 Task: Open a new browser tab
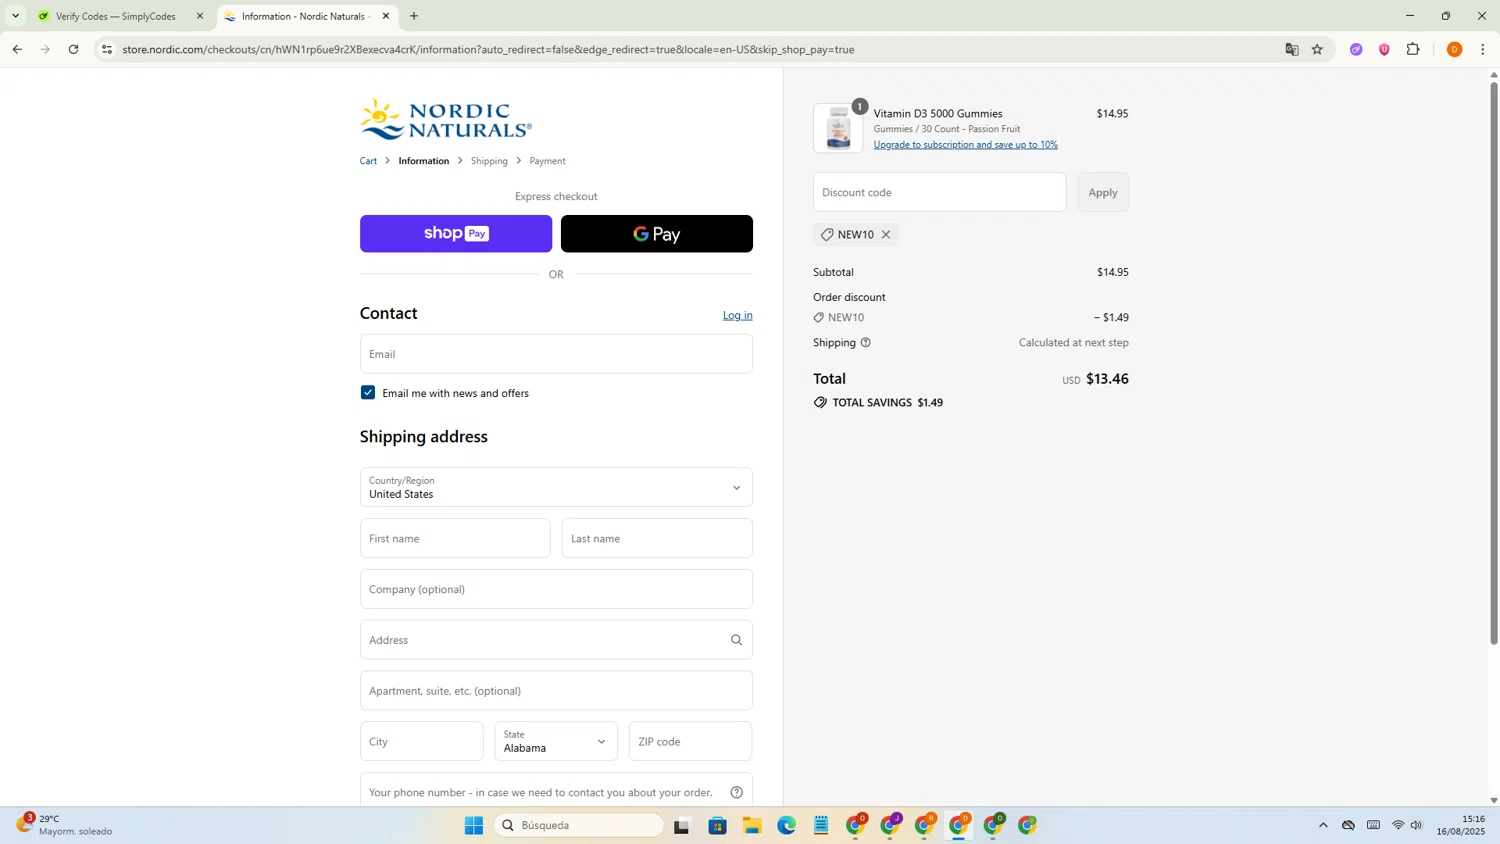[414, 16]
